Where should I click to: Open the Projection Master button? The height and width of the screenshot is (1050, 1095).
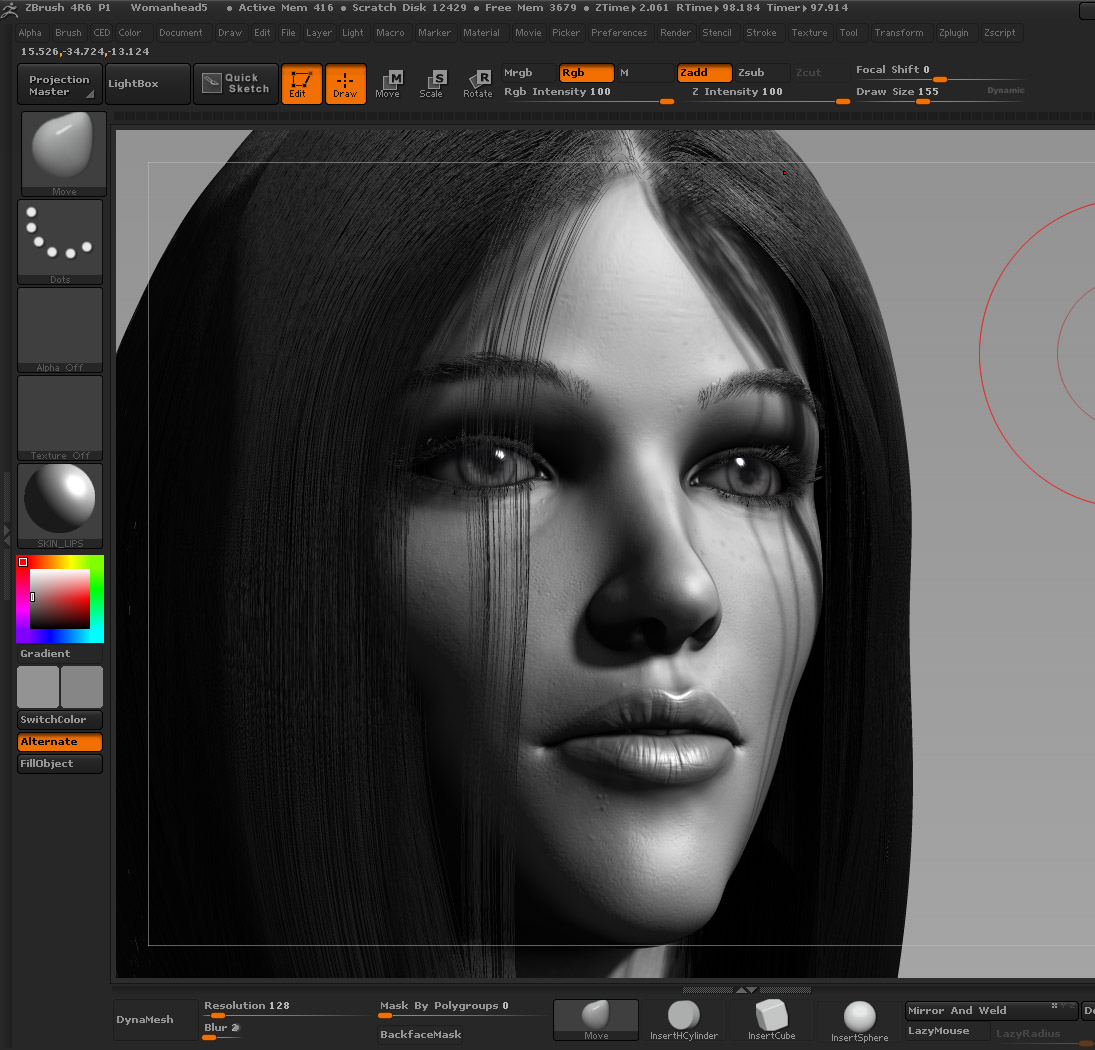click(x=60, y=84)
